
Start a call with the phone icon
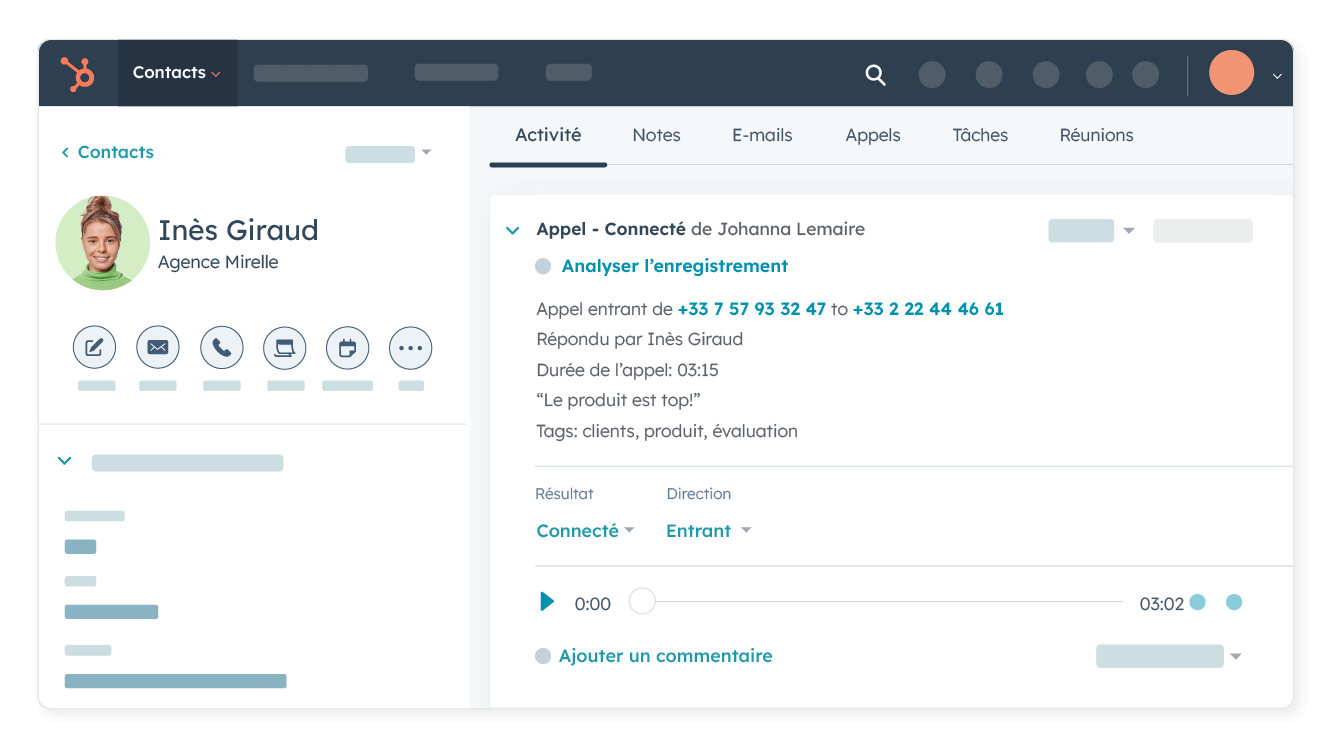click(x=221, y=347)
